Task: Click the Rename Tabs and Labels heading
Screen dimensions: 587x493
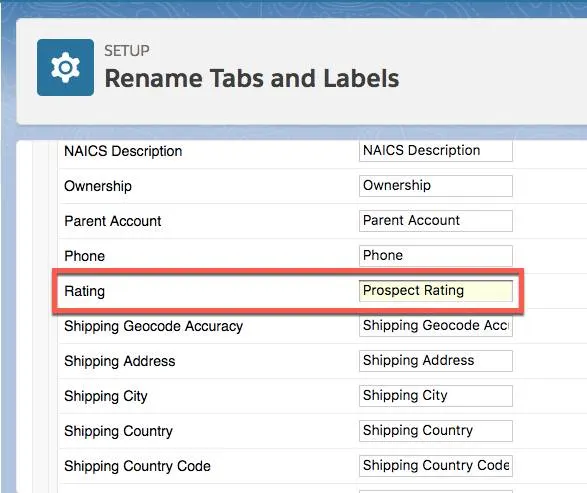Action: click(x=252, y=78)
